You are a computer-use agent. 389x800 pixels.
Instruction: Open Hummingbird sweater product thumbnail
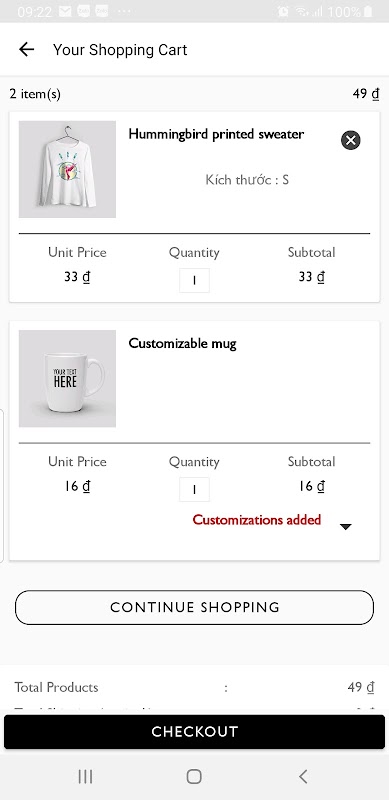[67, 169]
